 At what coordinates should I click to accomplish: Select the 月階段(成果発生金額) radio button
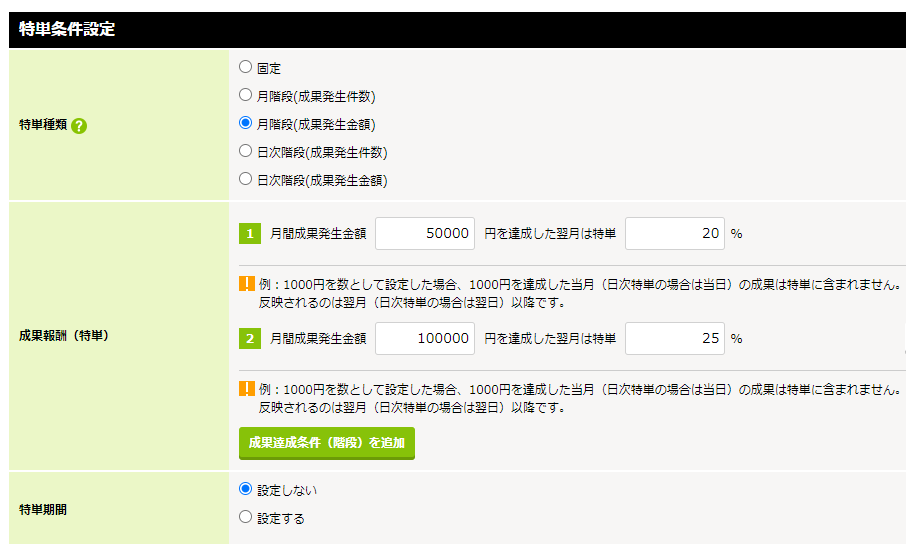click(246, 124)
